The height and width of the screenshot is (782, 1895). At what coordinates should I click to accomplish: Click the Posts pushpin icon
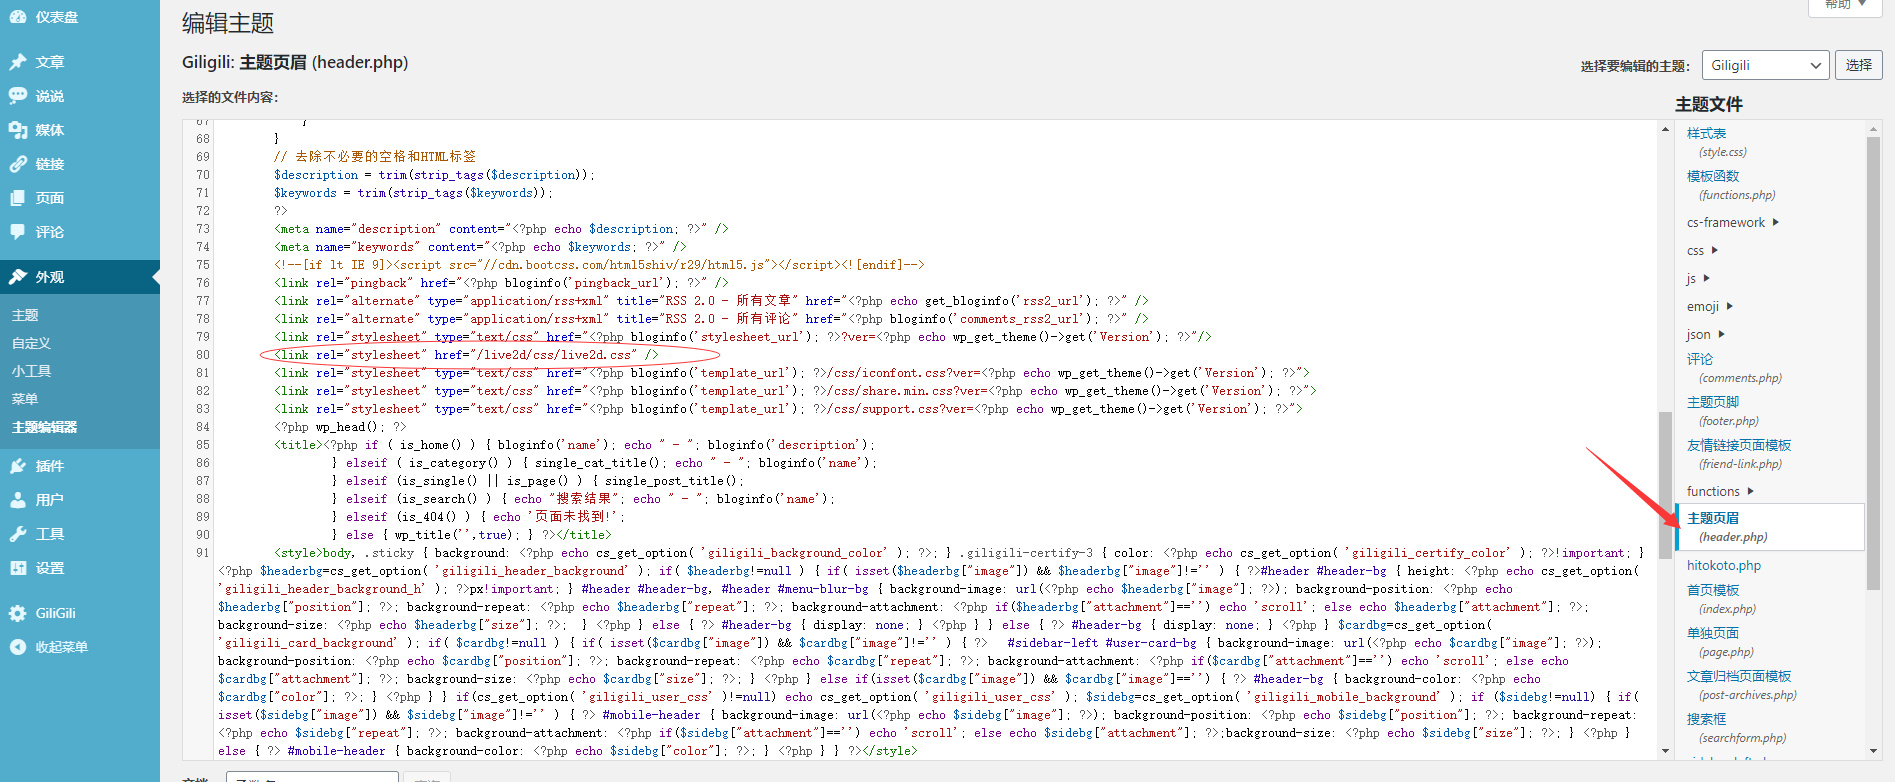point(18,62)
